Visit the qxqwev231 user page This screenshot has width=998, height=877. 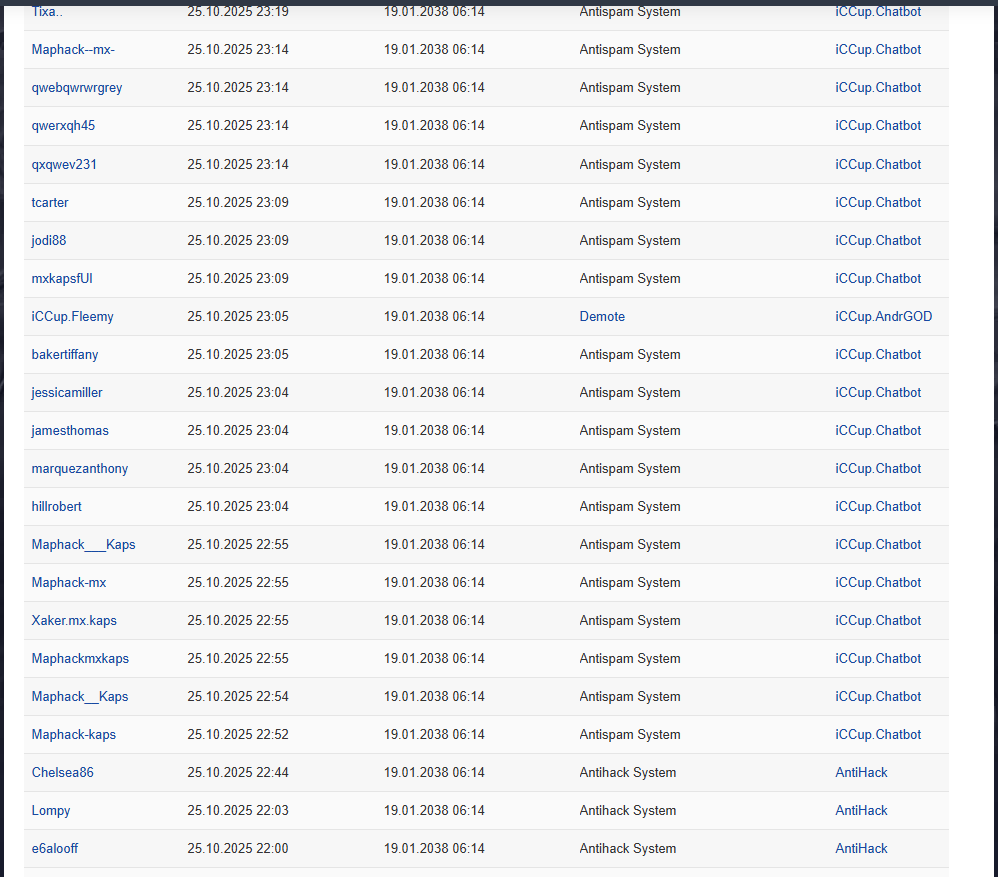click(x=64, y=164)
